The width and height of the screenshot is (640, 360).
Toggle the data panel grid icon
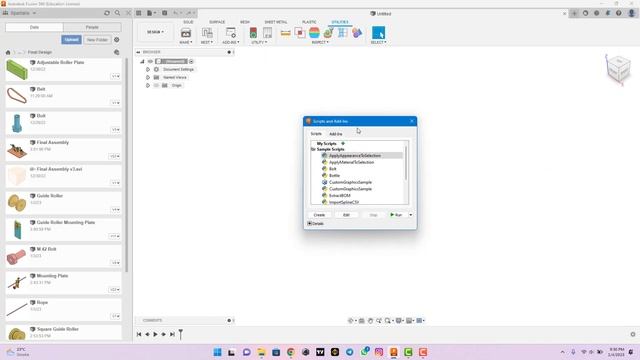pyautogui.click(x=139, y=13)
